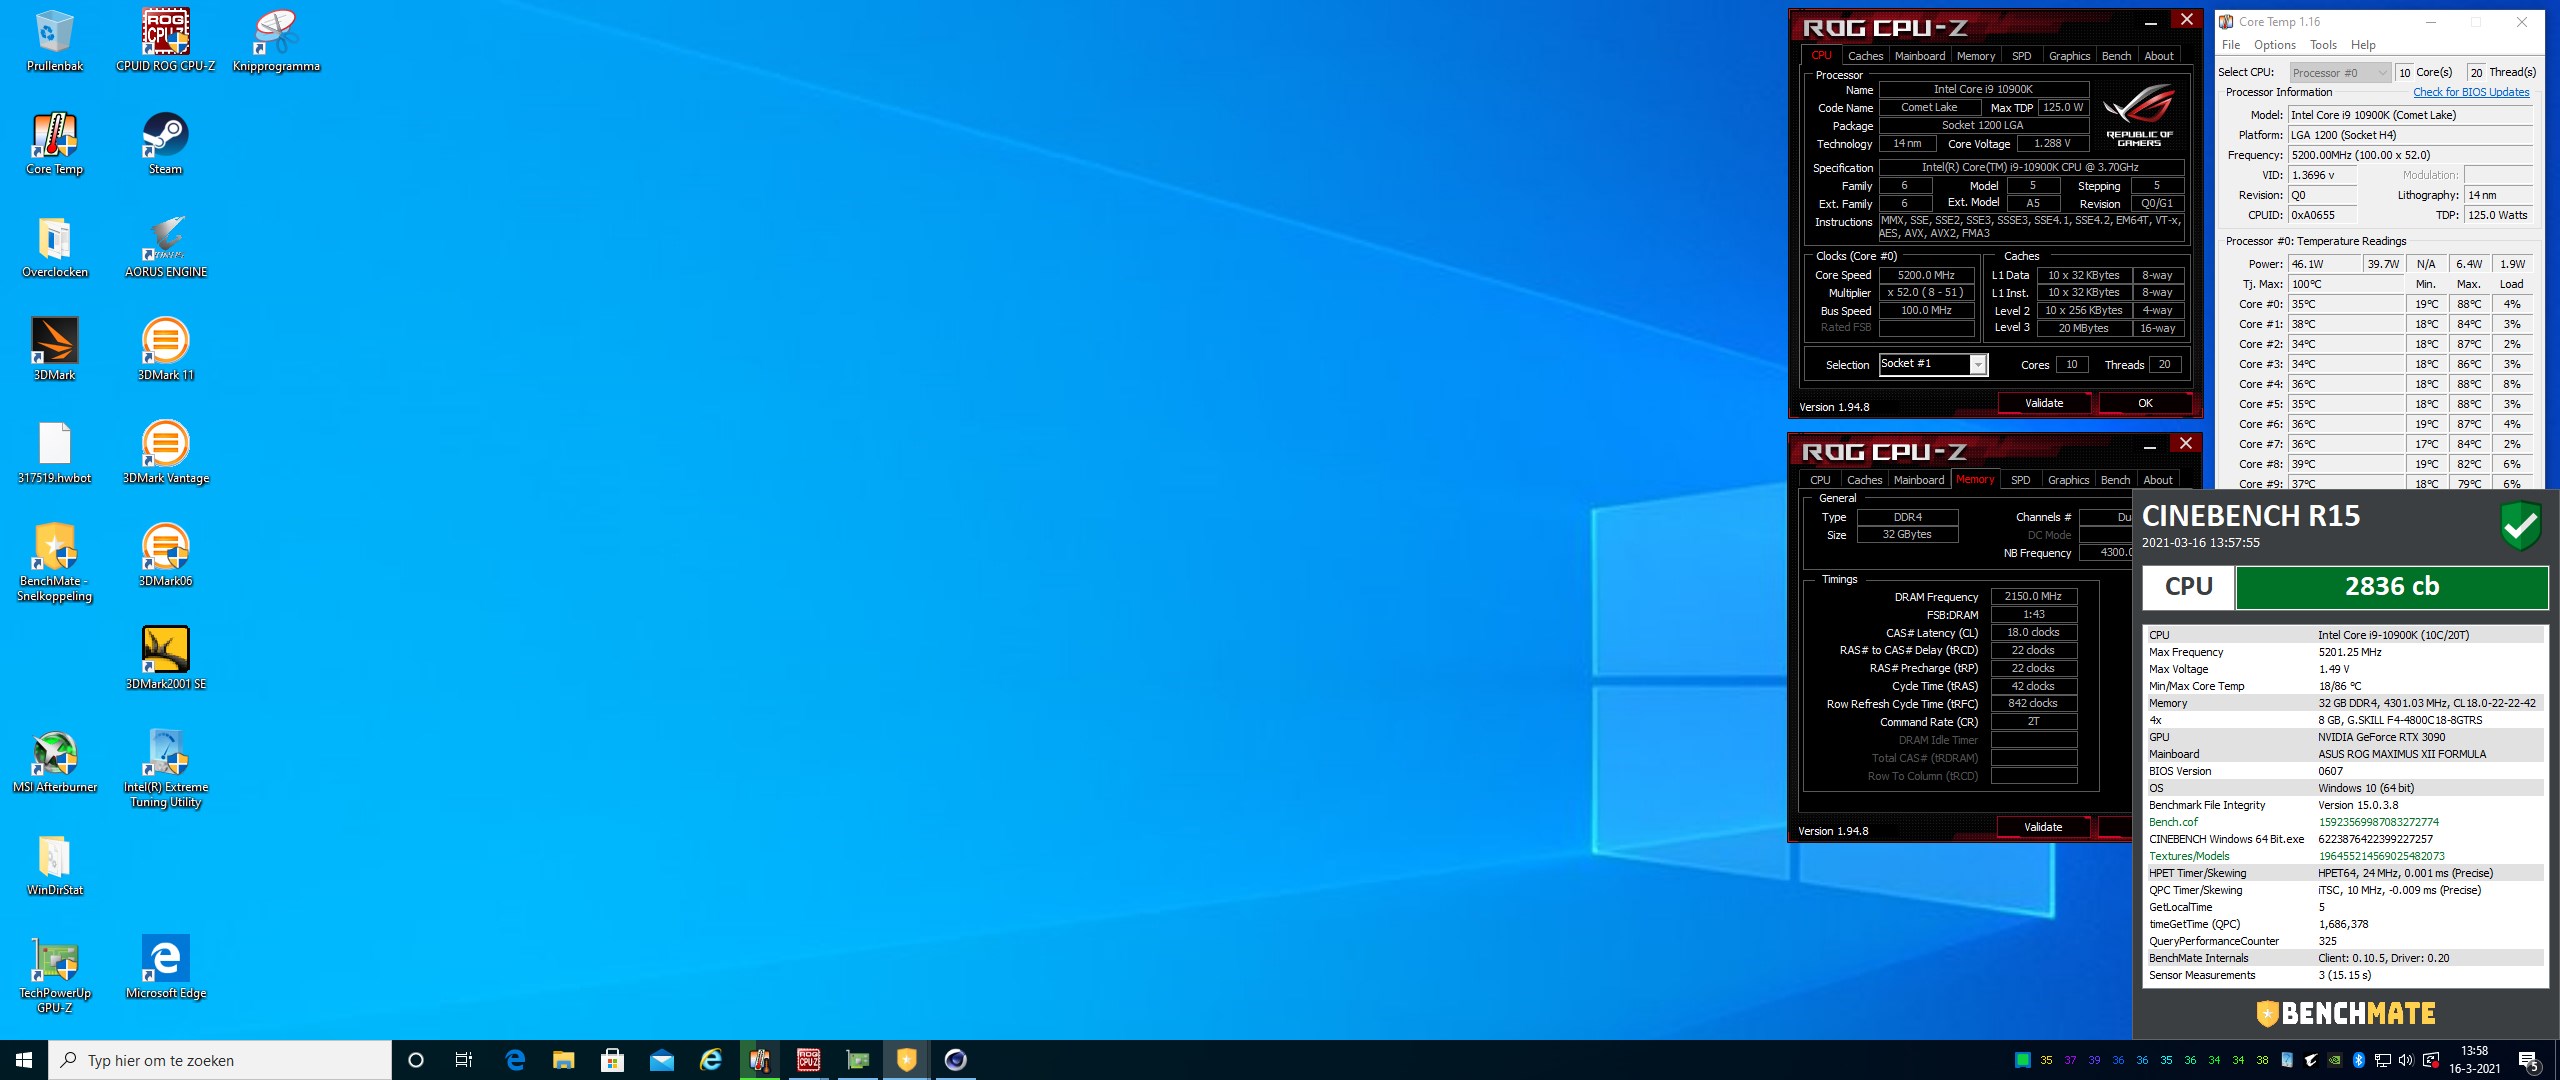Click Check for BIOS Updates link

coord(2471,92)
